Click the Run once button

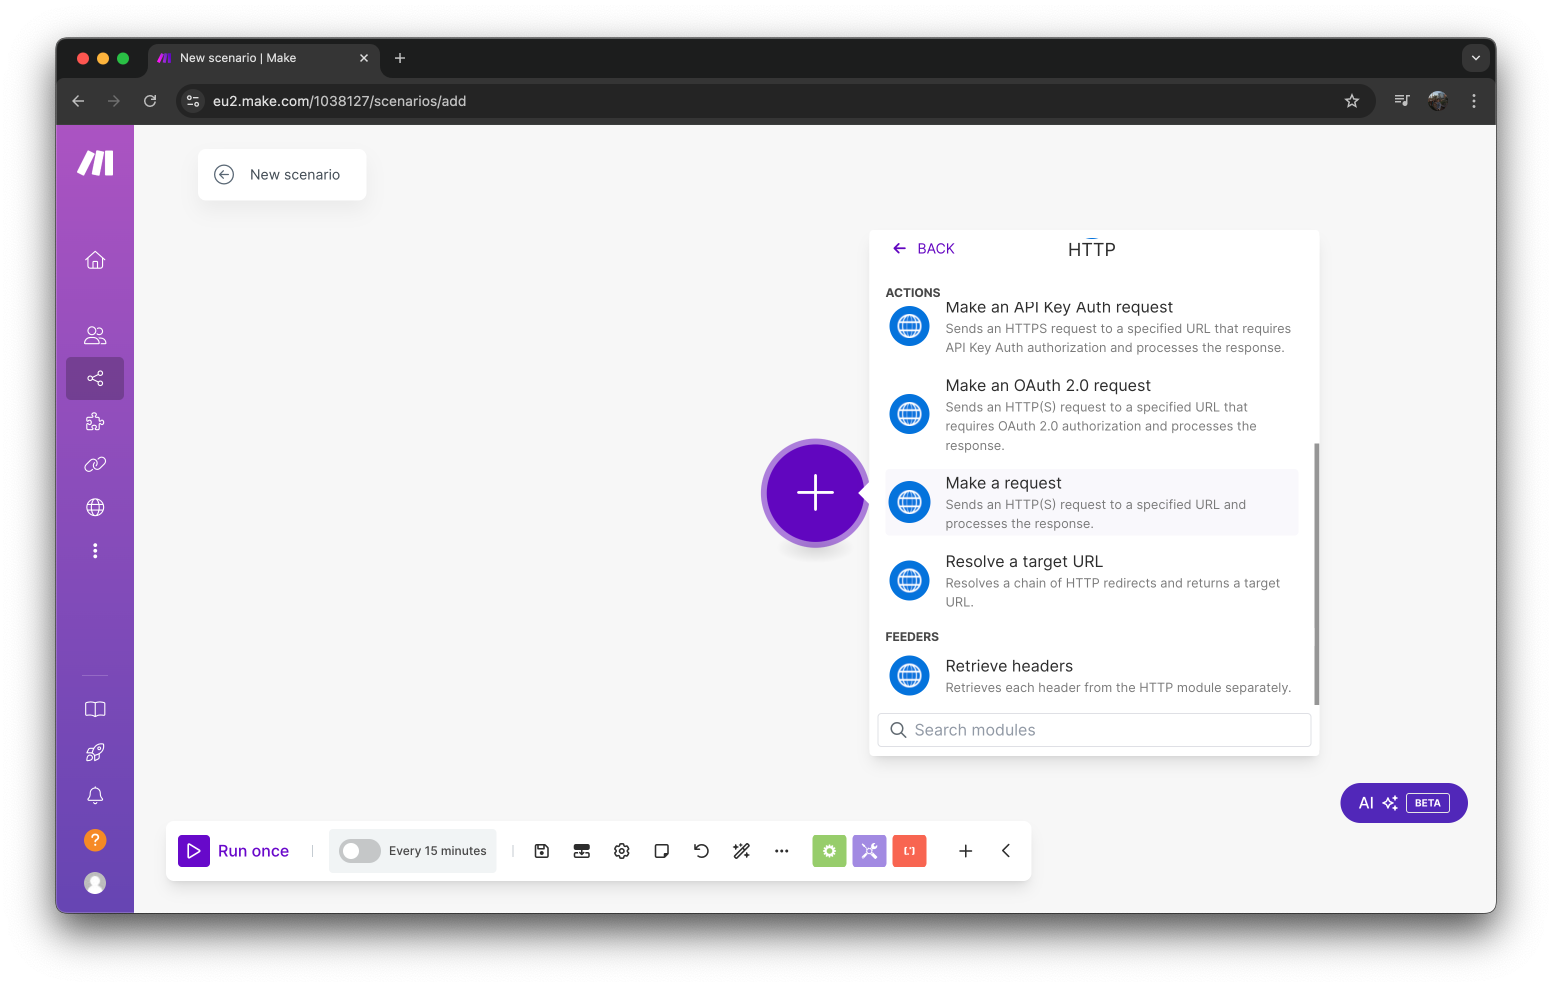[x=234, y=851]
